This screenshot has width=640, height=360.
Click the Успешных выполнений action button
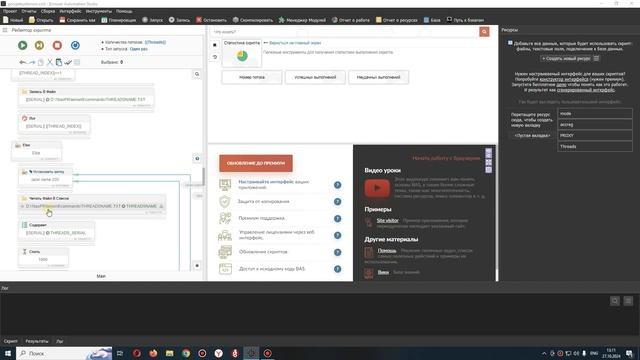coord(315,77)
